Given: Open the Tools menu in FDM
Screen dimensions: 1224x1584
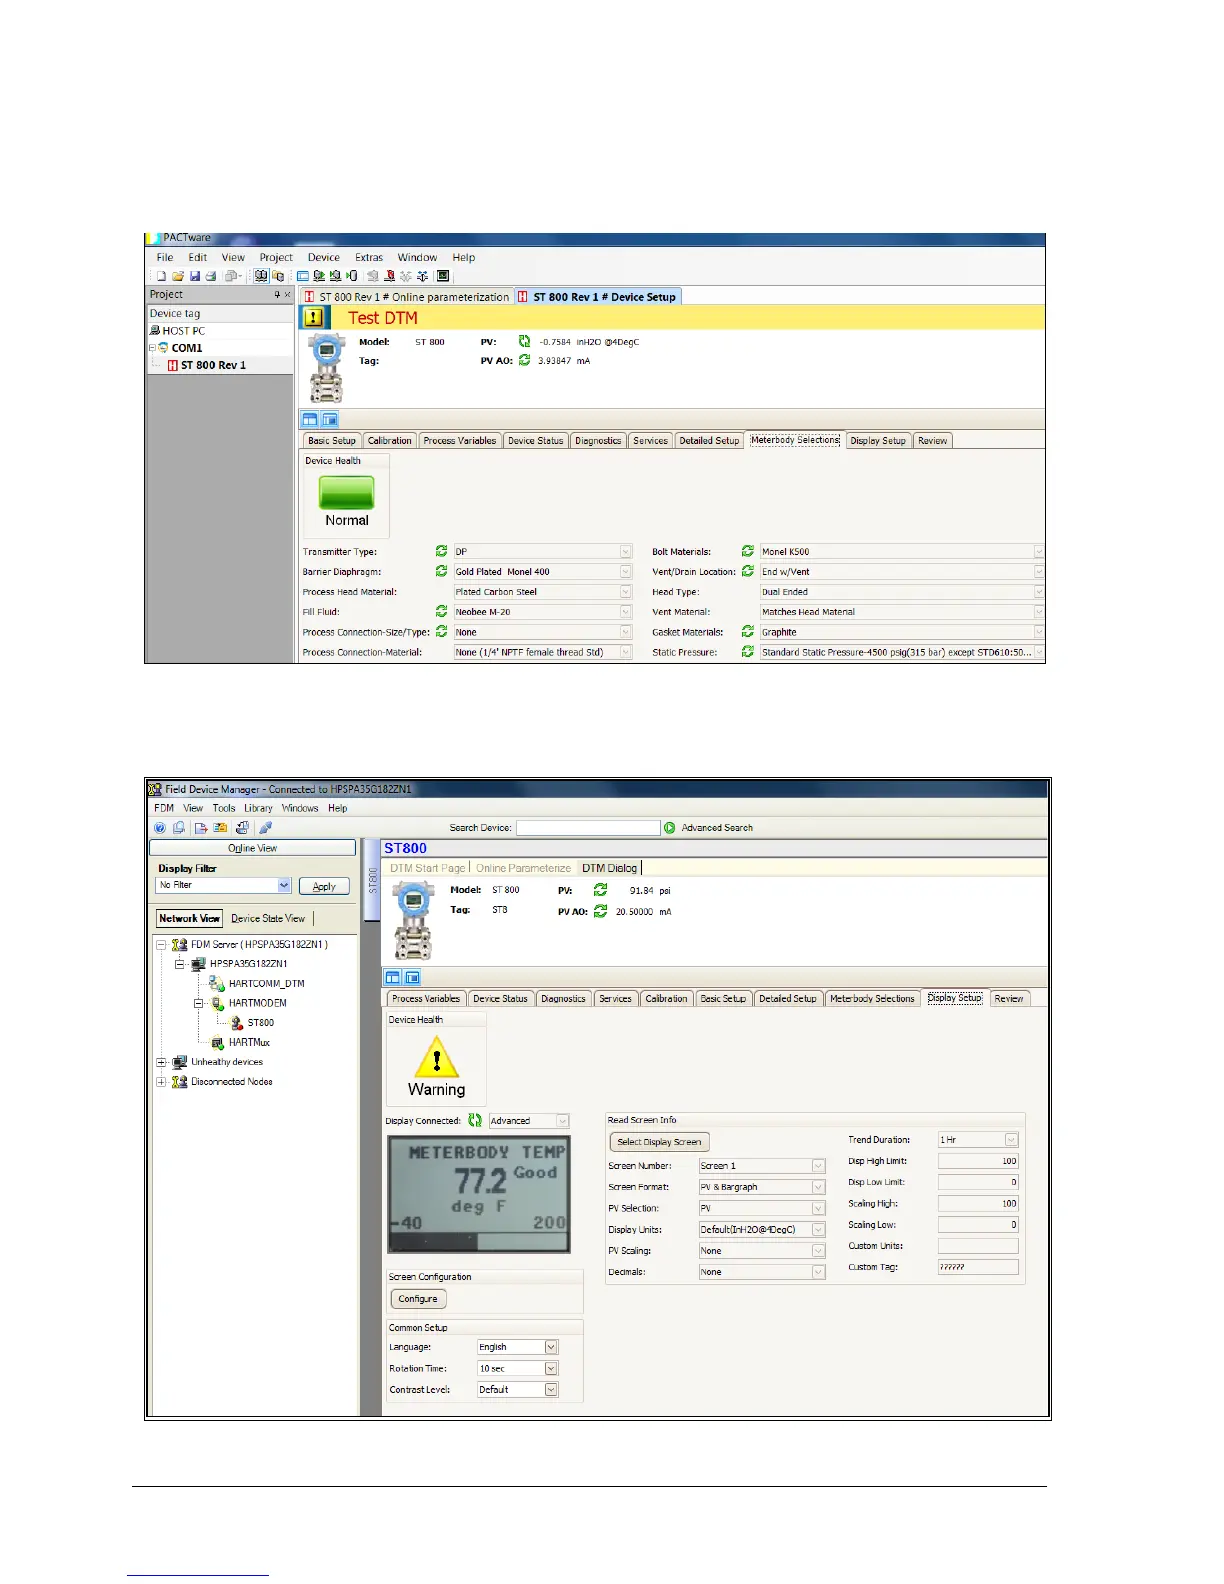Looking at the screenshot, I should 224,808.
